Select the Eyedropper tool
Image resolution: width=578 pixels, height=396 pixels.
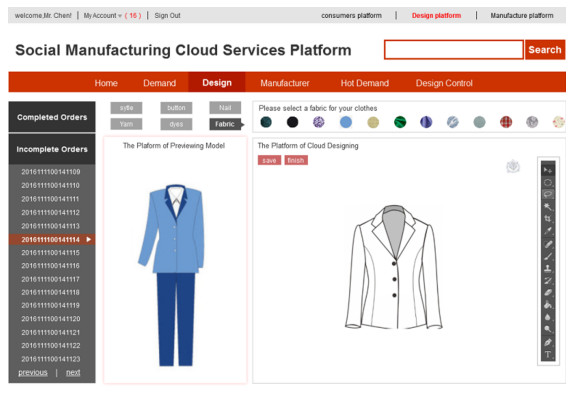click(x=548, y=231)
